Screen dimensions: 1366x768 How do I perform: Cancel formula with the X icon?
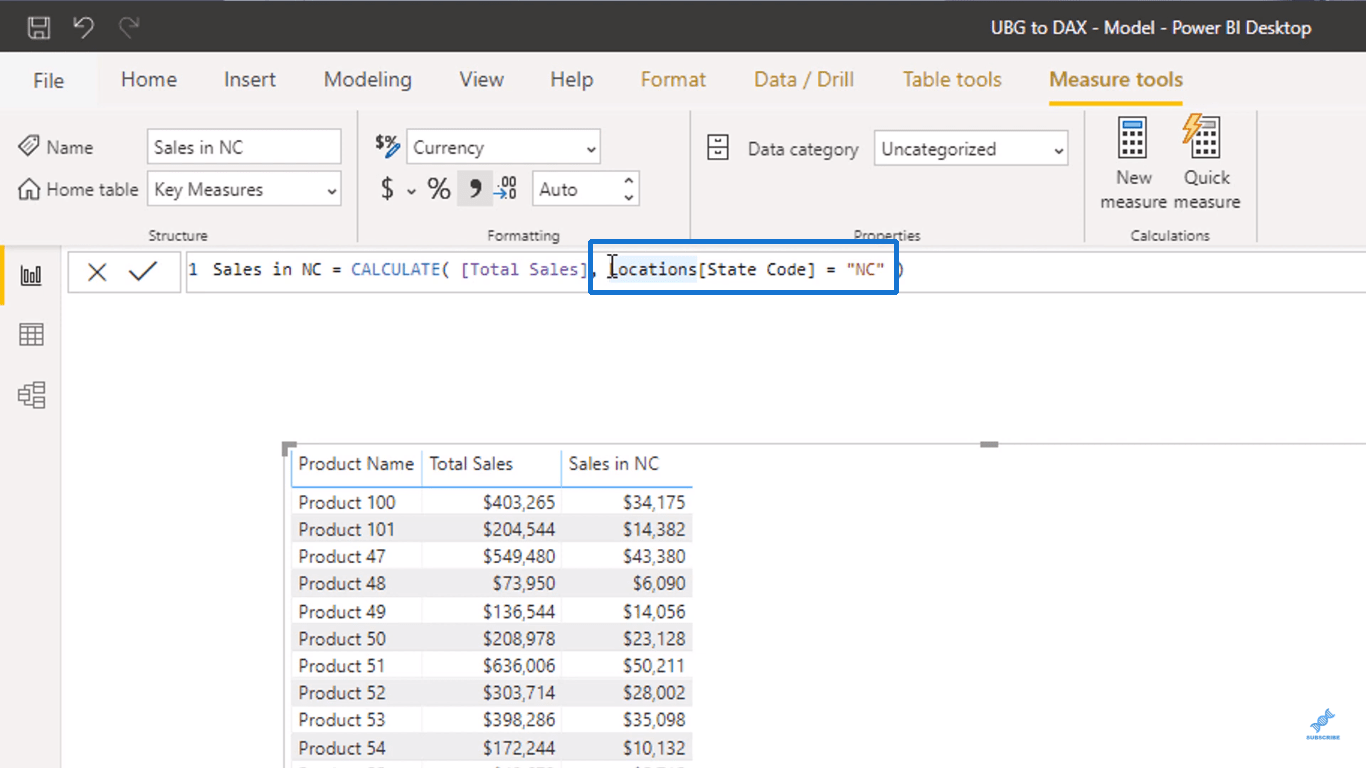(x=97, y=271)
